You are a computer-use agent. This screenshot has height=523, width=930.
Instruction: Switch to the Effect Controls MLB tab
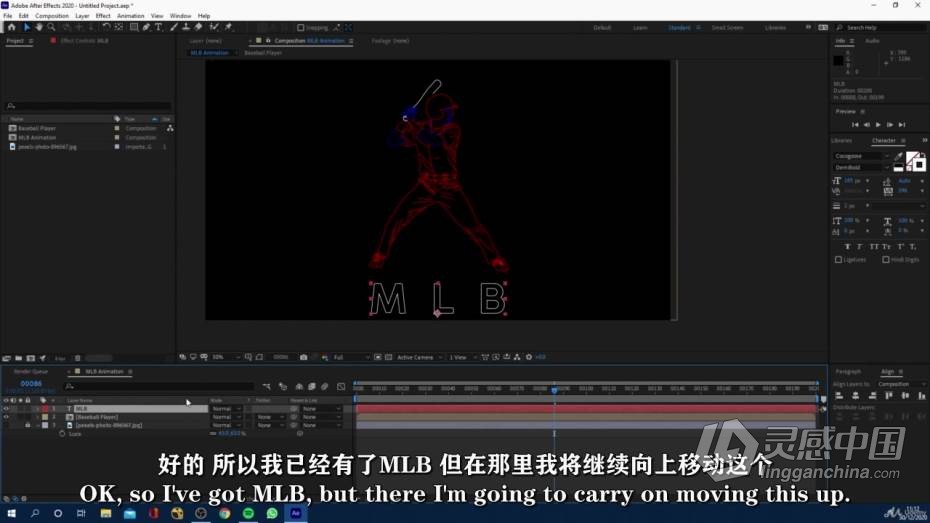pyautogui.click(x=84, y=41)
